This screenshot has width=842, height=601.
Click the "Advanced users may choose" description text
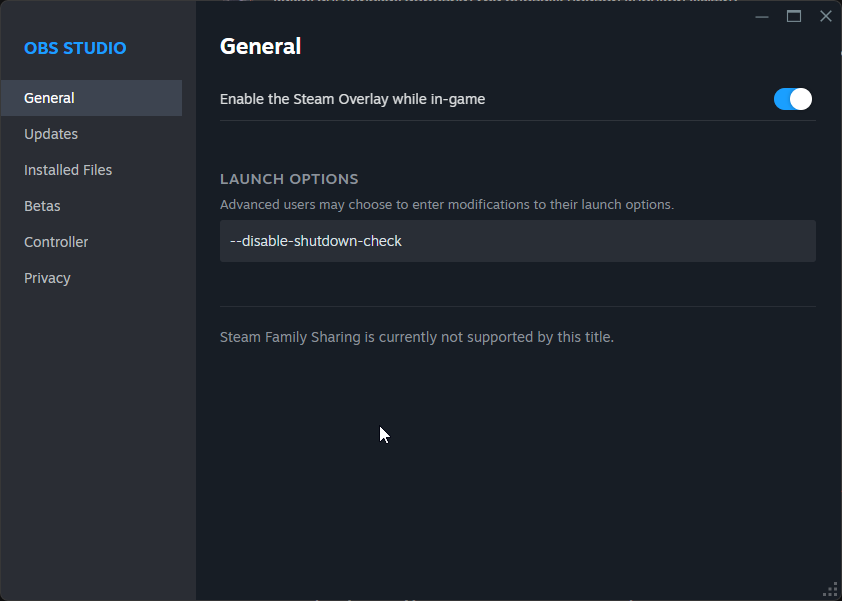[447, 204]
